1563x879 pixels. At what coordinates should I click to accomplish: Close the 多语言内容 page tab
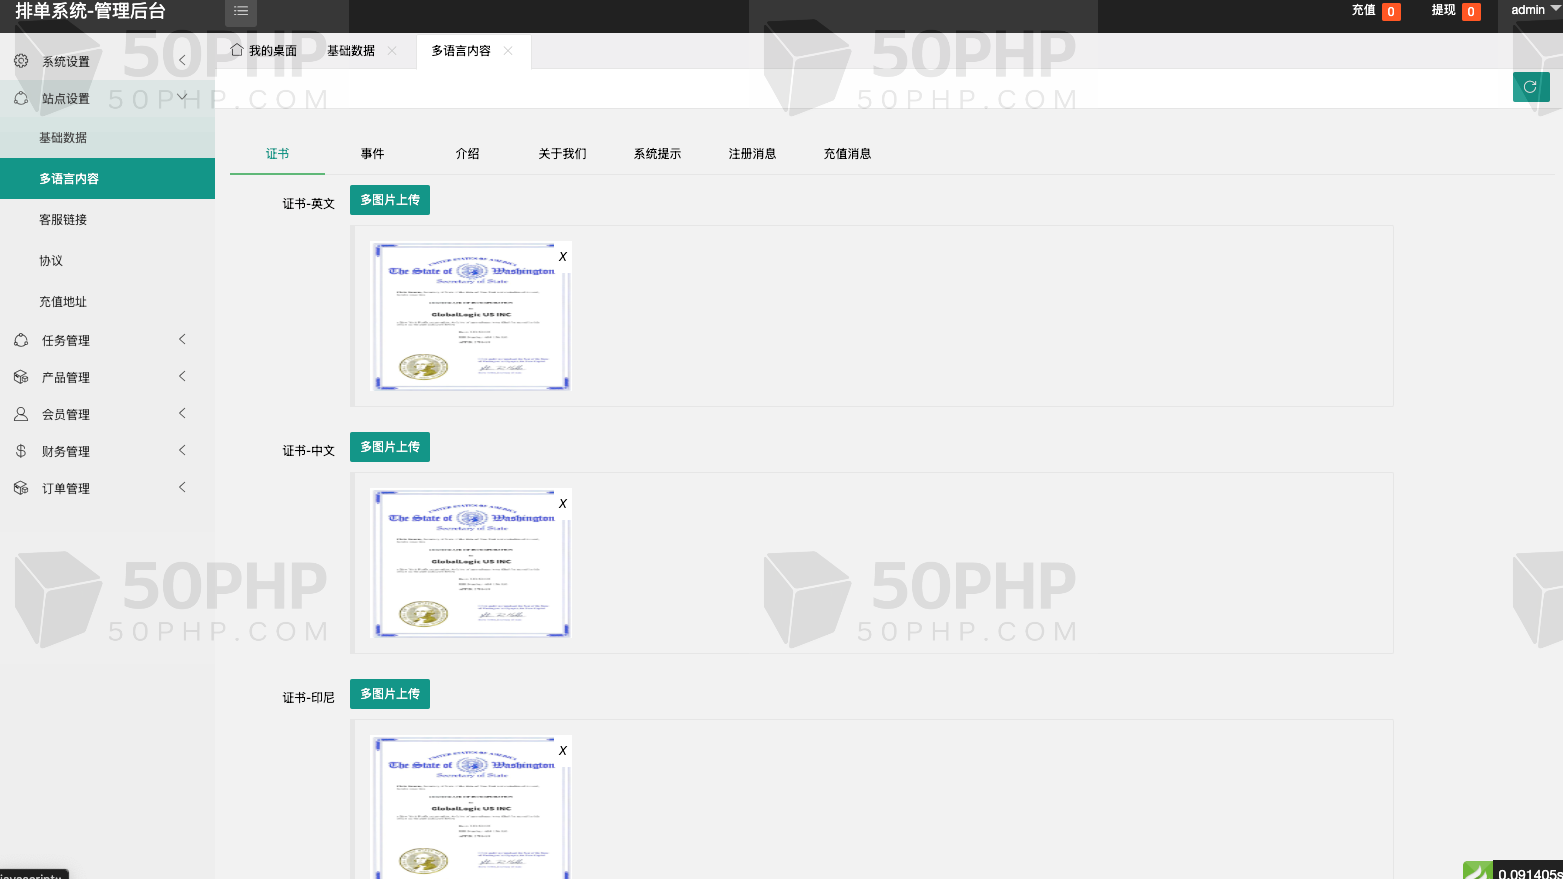point(508,51)
